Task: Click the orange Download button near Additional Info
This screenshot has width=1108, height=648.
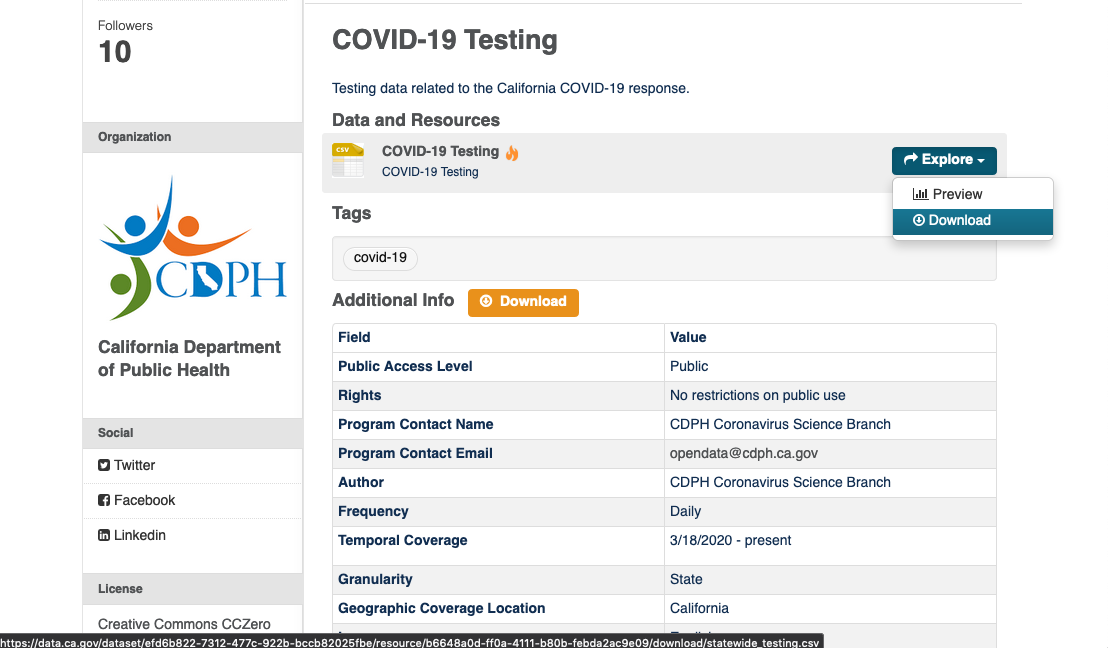Action: tap(523, 302)
